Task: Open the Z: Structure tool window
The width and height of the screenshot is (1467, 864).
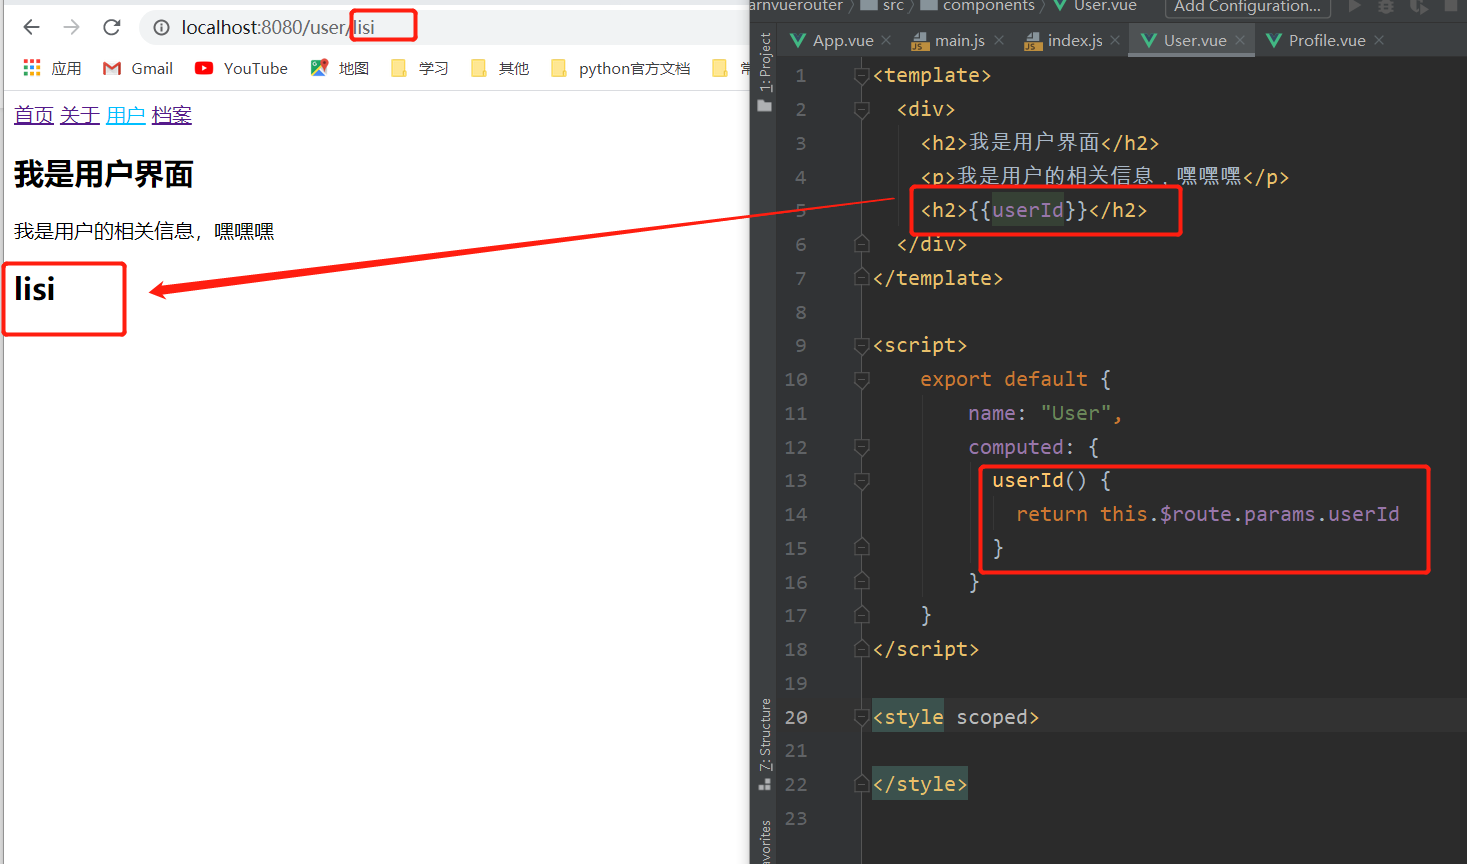Action: click(765, 743)
